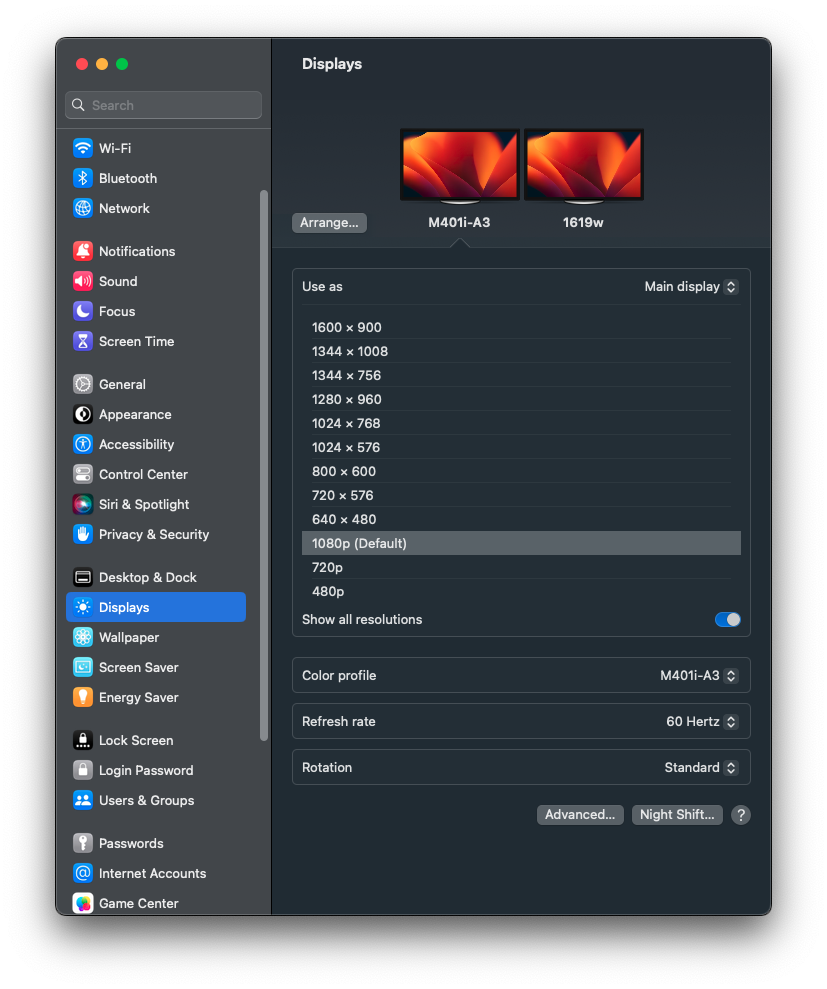Open the Energy Saver bulb icon
This screenshot has width=827, height=989.
pos(83,697)
